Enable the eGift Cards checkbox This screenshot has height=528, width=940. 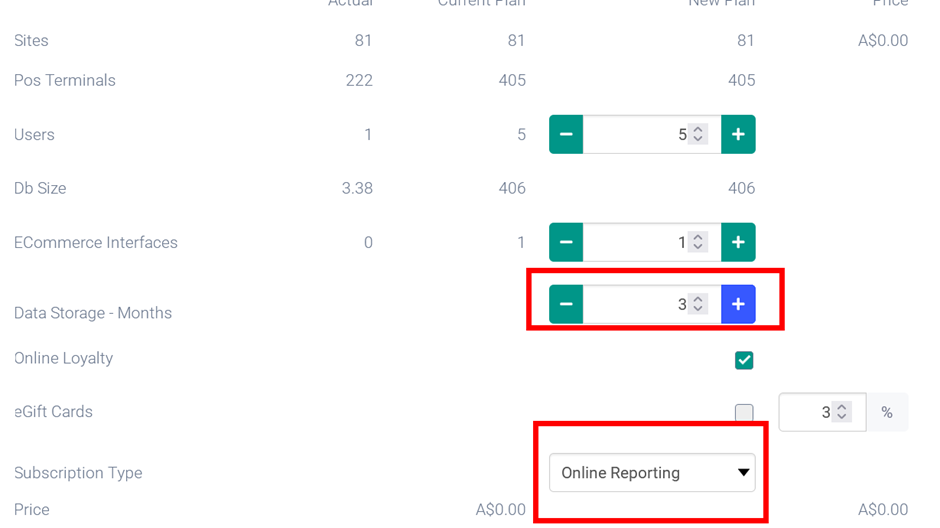pyautogui.click(x=744, y=413)
